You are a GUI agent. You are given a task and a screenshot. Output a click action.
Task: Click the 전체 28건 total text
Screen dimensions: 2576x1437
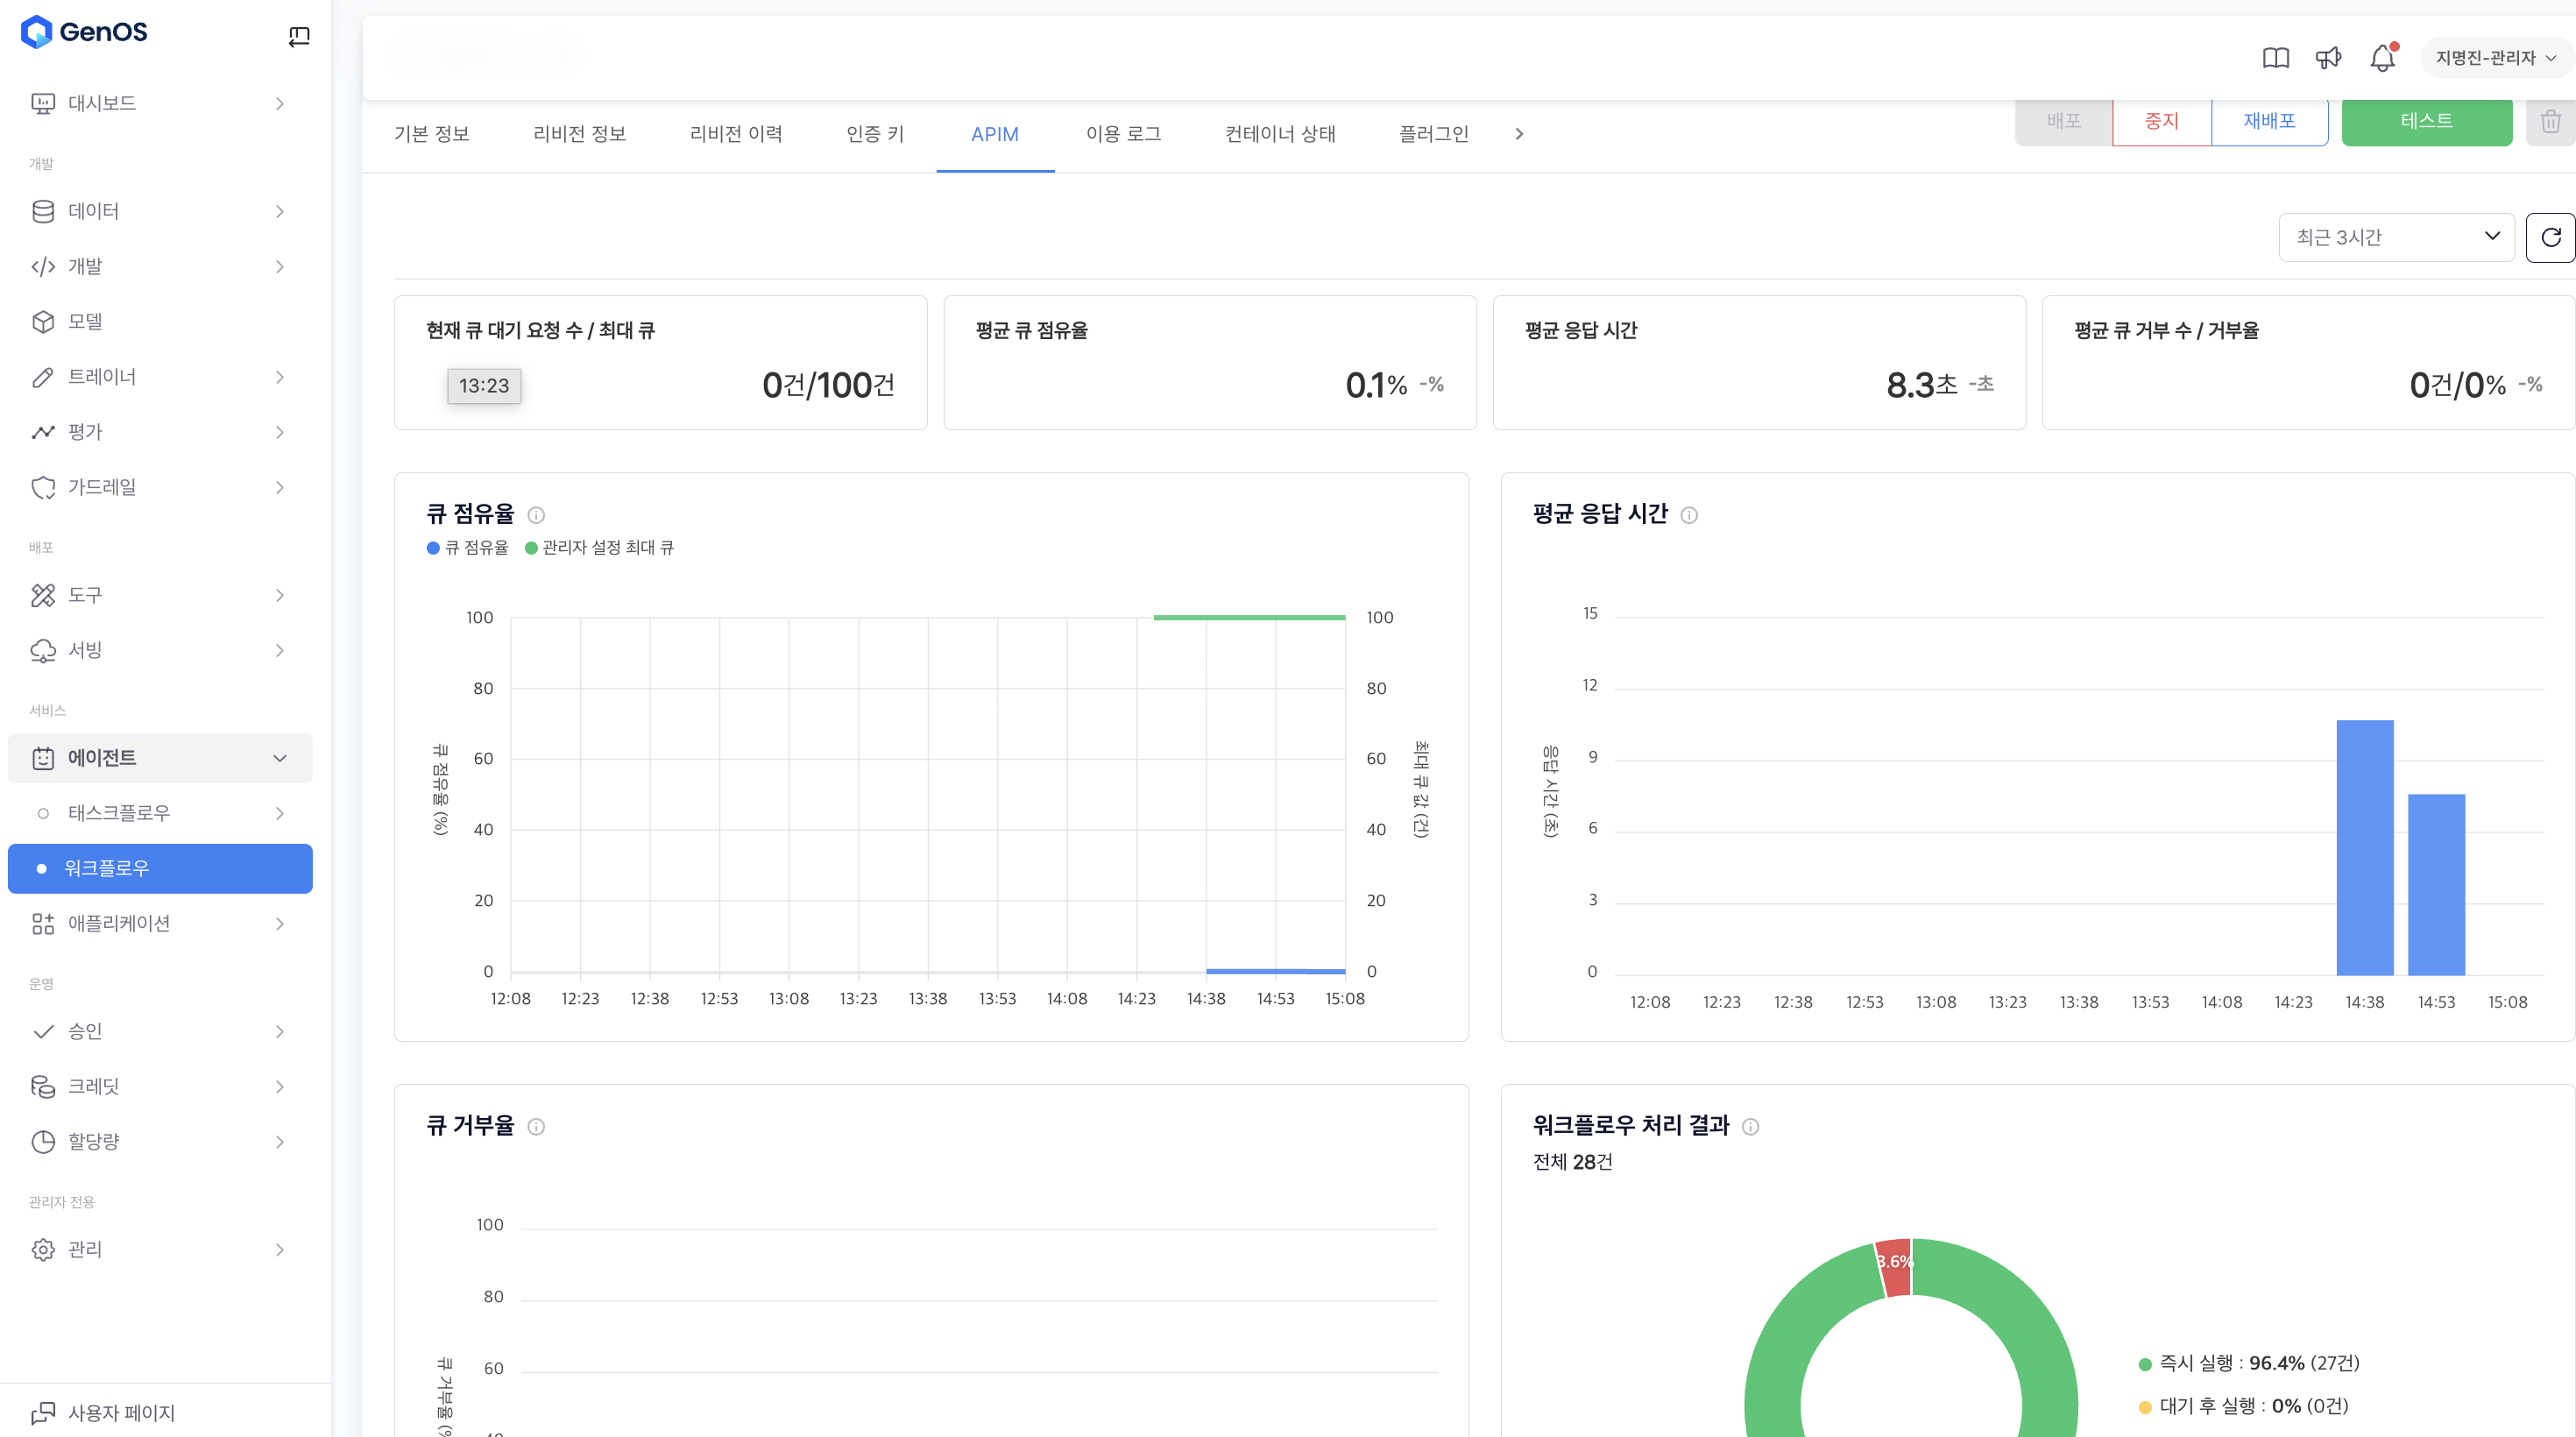point(1573,1163)
